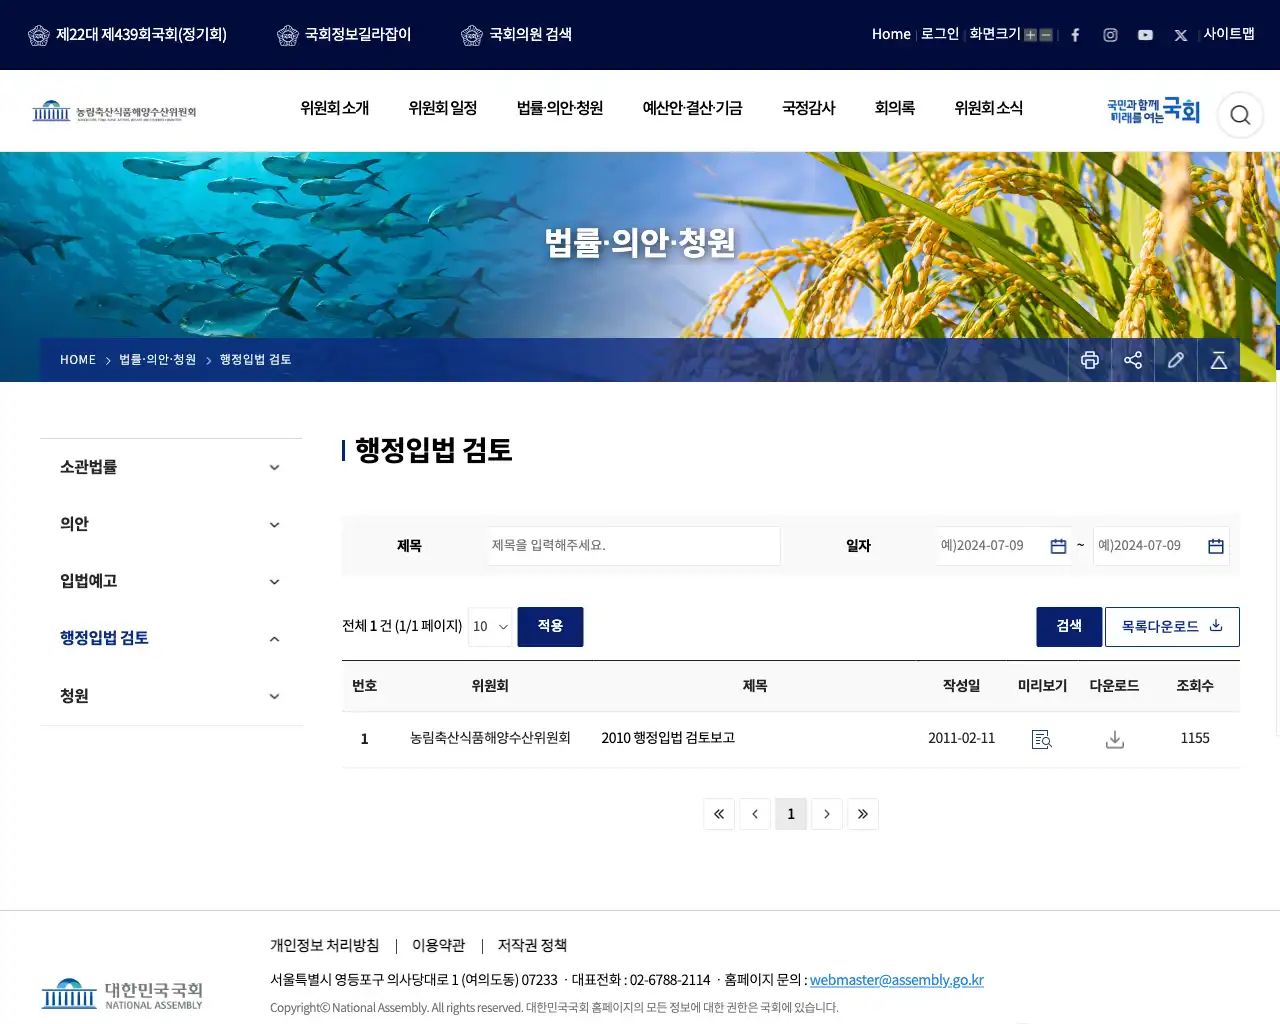Image resolution: width=1280 pixels, height=1024 pixels.
Task: Click the 검색 button
Action: point(1069,627)
